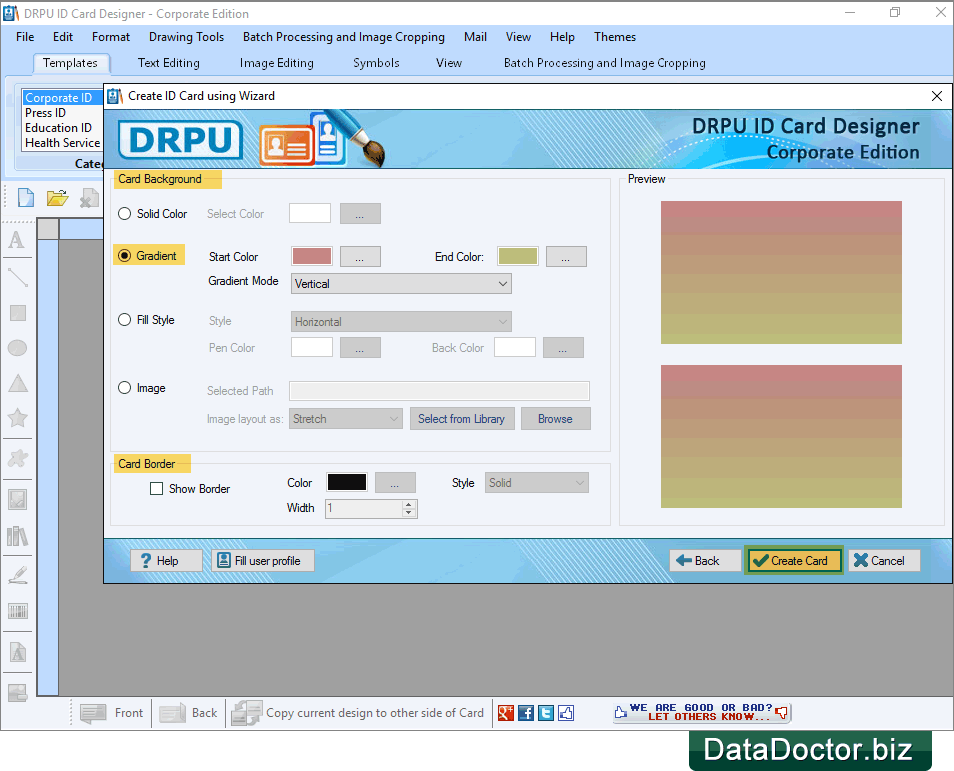
Task: Open the Drawing Tools menu
Action: coord(186,37)
